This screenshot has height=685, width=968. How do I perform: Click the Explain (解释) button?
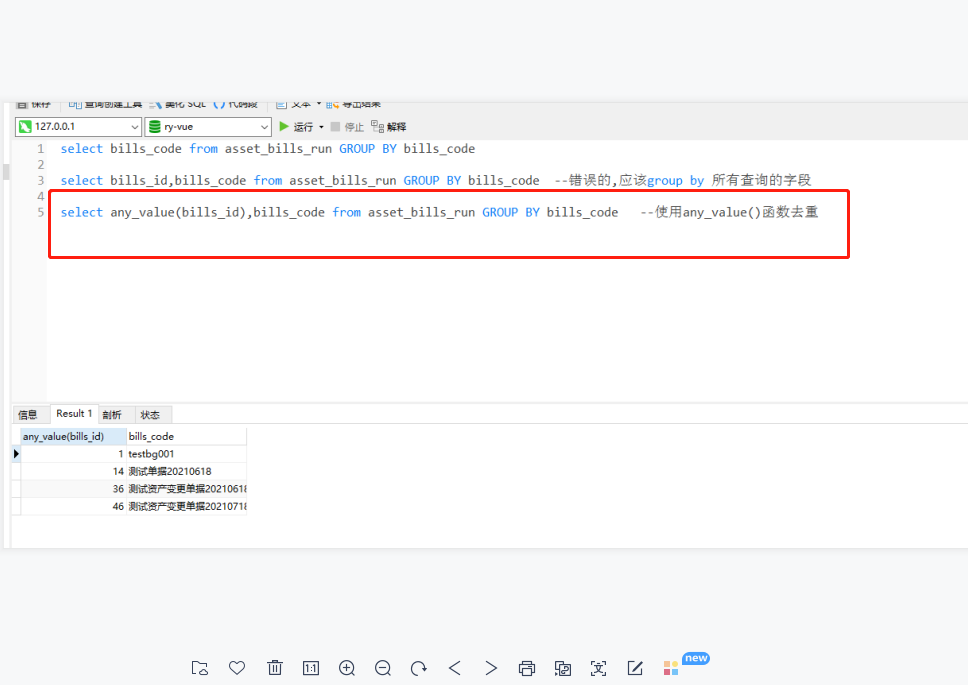(388, 127)
